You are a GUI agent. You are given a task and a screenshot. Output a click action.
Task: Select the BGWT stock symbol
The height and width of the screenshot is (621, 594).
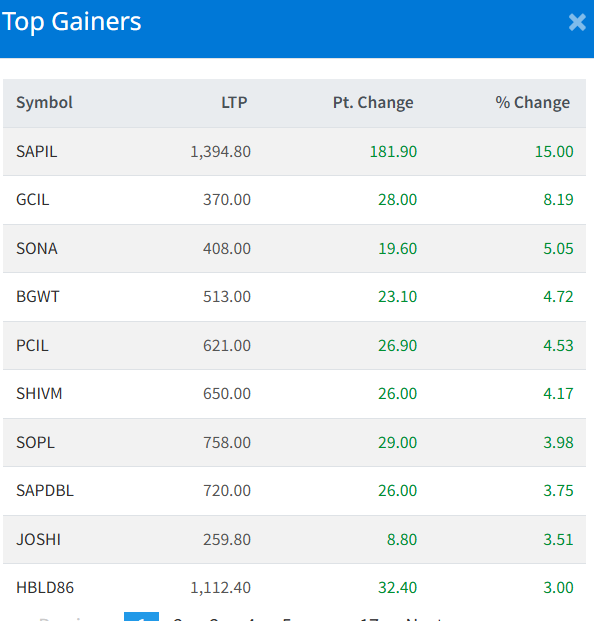(x=38, y=297)
